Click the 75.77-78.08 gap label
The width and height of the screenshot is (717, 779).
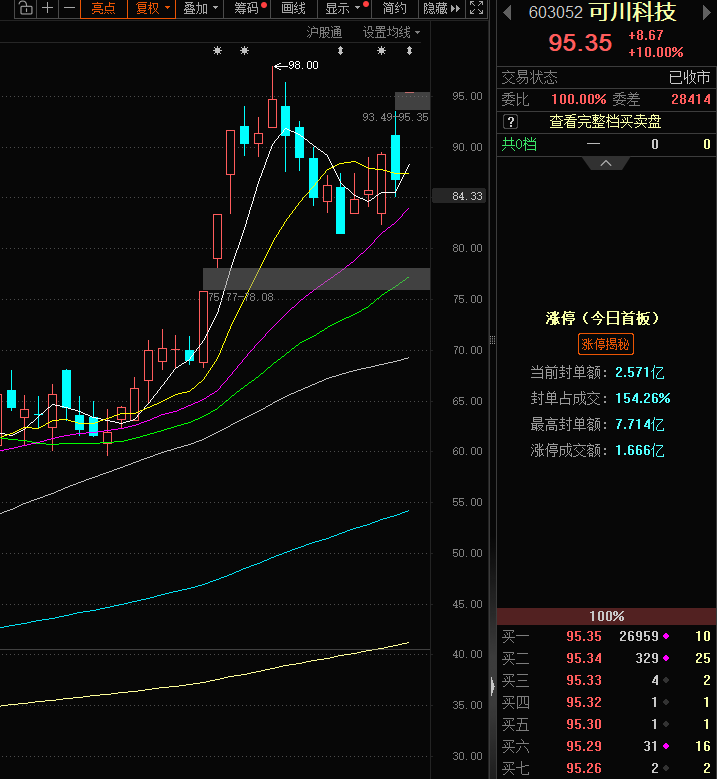241,297
